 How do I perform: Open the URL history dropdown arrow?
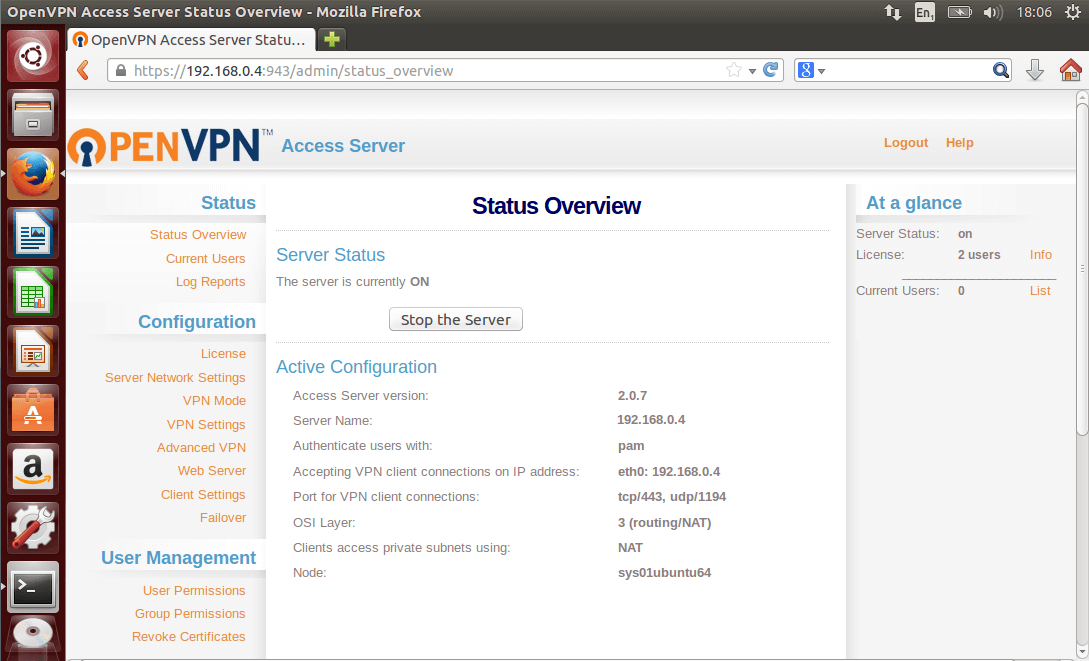coord(752,71)
